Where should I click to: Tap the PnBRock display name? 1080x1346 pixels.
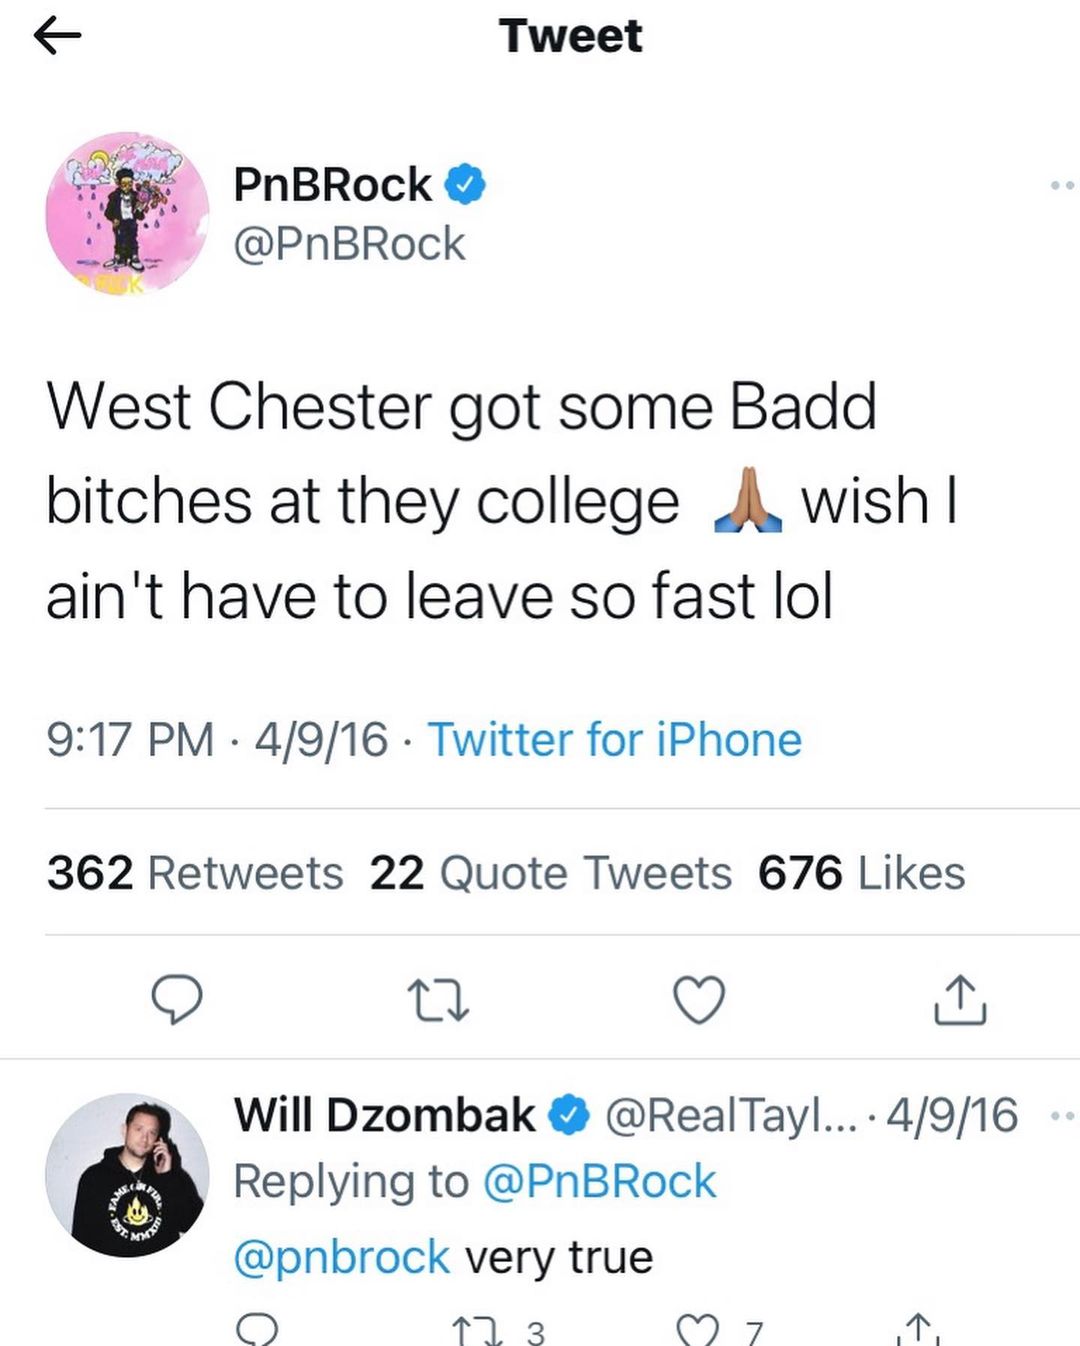click(x=332, y=185)
